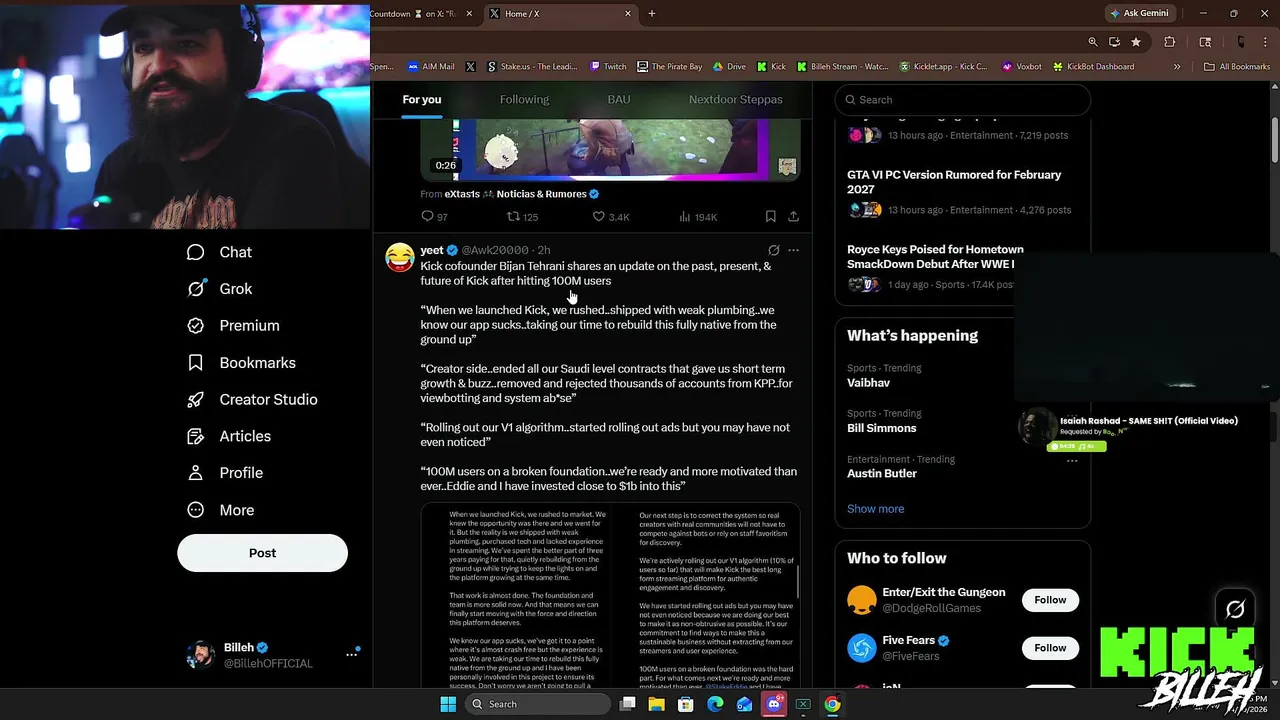
Task: Expand trends with Show more
Action: [x=875, y=509]
